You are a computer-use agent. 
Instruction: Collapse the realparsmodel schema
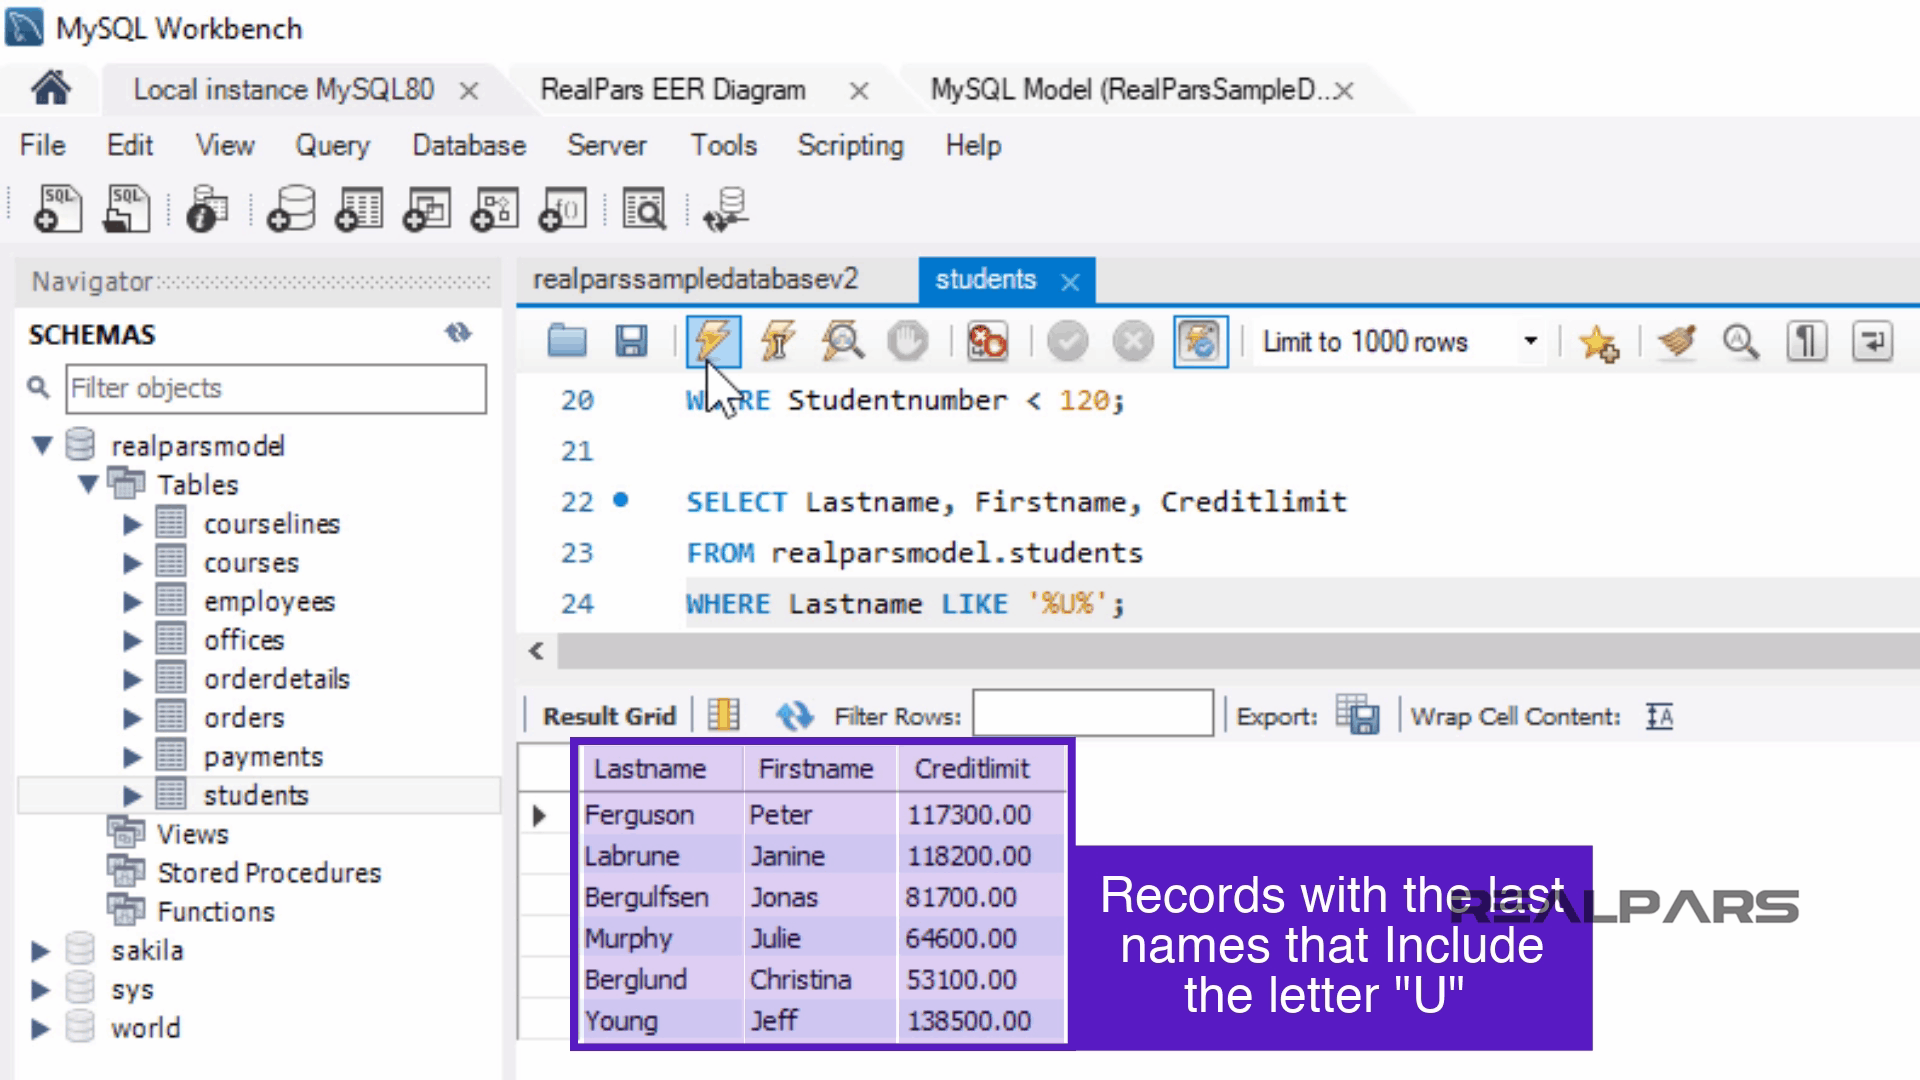tap(42, 446)
